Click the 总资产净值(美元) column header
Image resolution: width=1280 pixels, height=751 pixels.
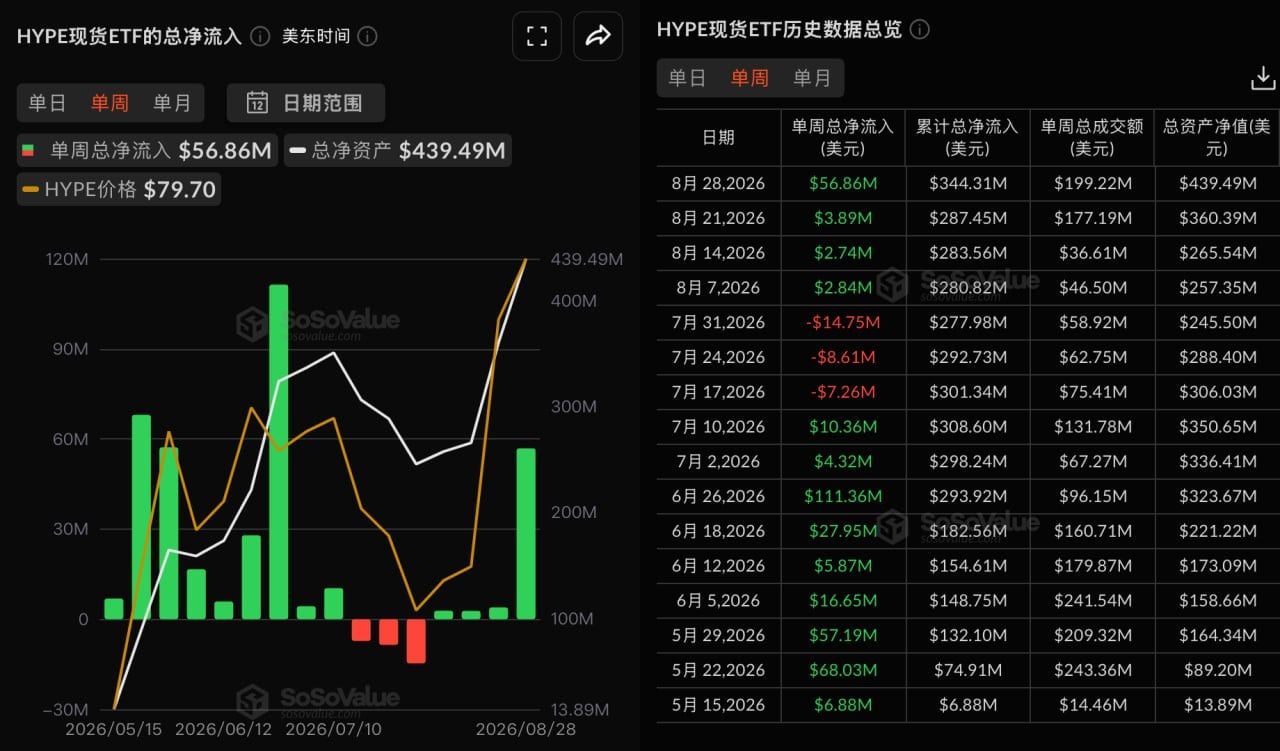[1216, 138]
